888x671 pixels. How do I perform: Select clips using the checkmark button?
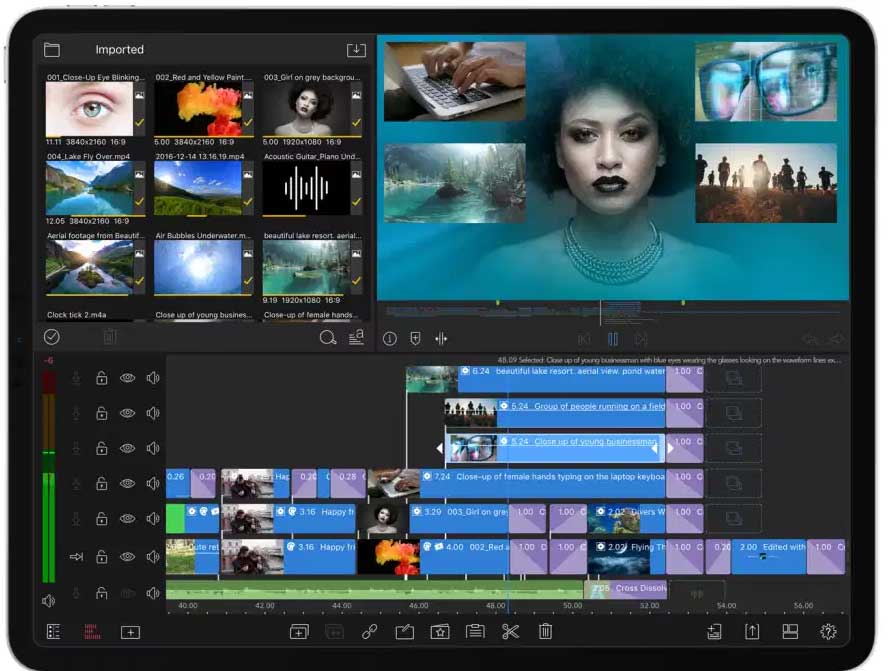(52, 338)
